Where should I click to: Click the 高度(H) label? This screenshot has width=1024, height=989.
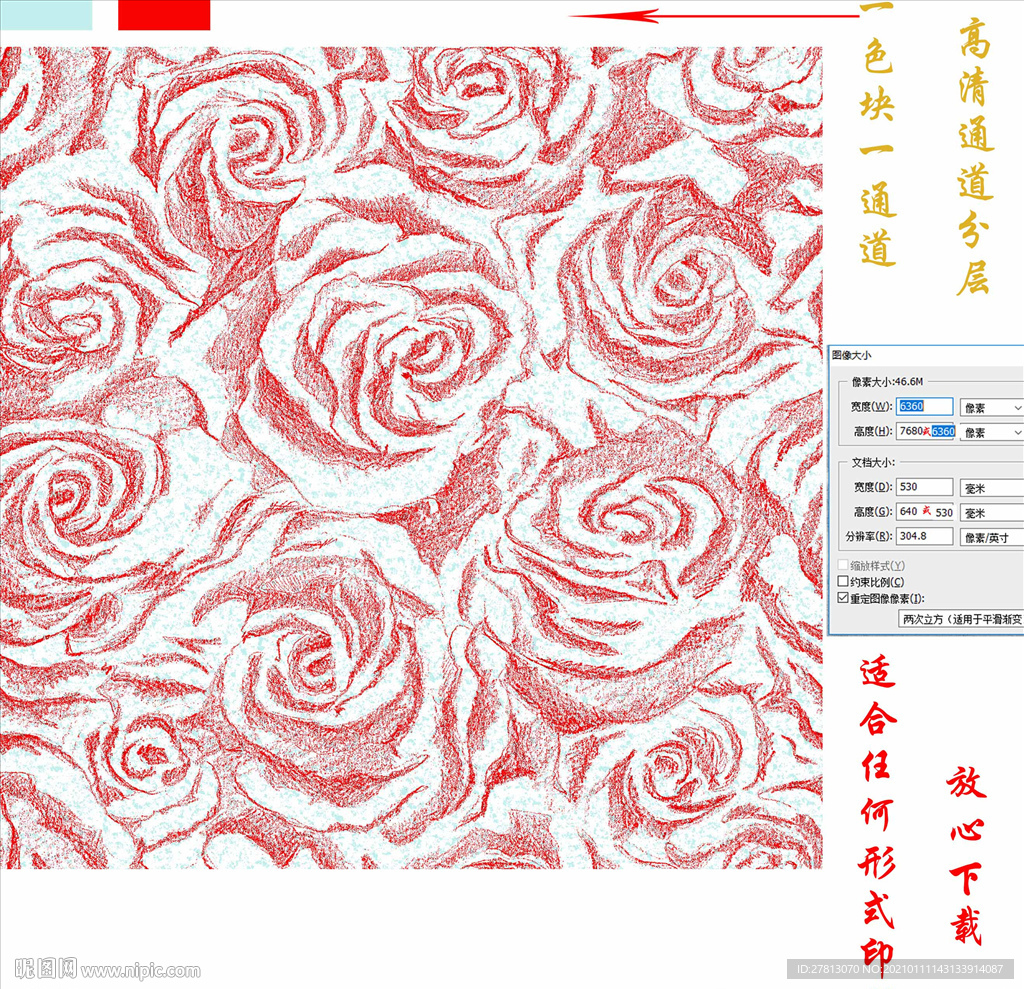(x=872, y=431)
